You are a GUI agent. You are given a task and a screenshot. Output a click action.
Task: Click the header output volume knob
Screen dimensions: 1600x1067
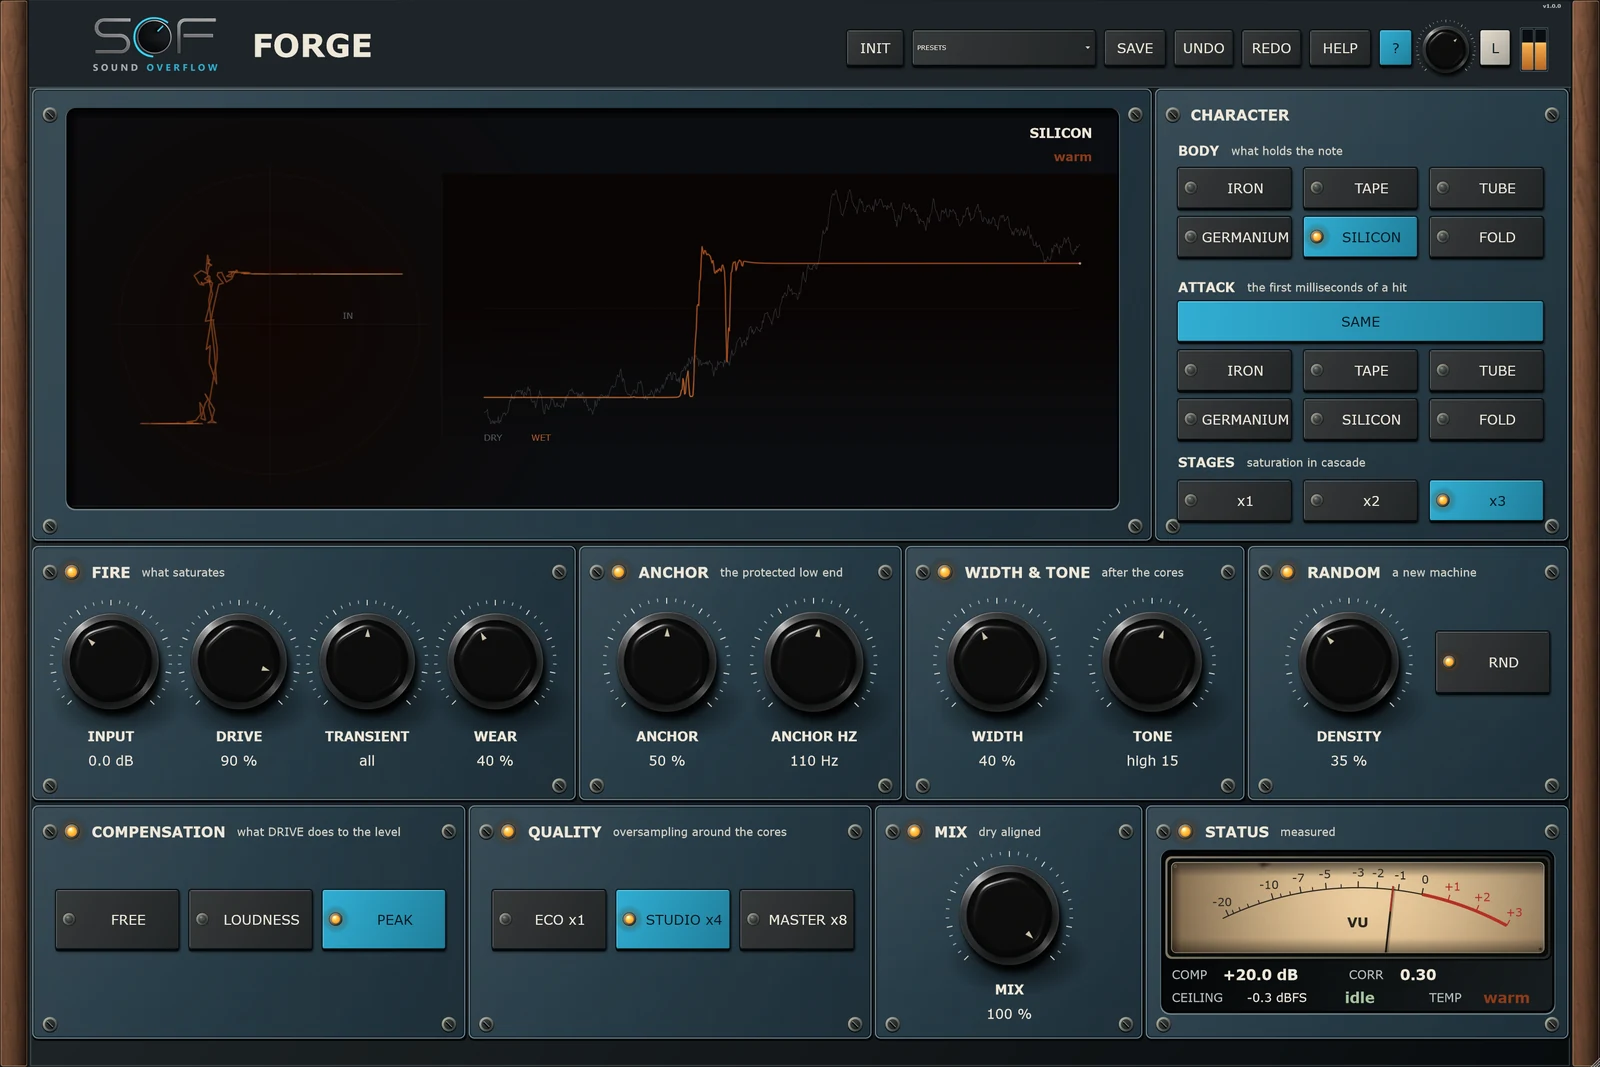pyautogui.click(x=1445, y=49)
